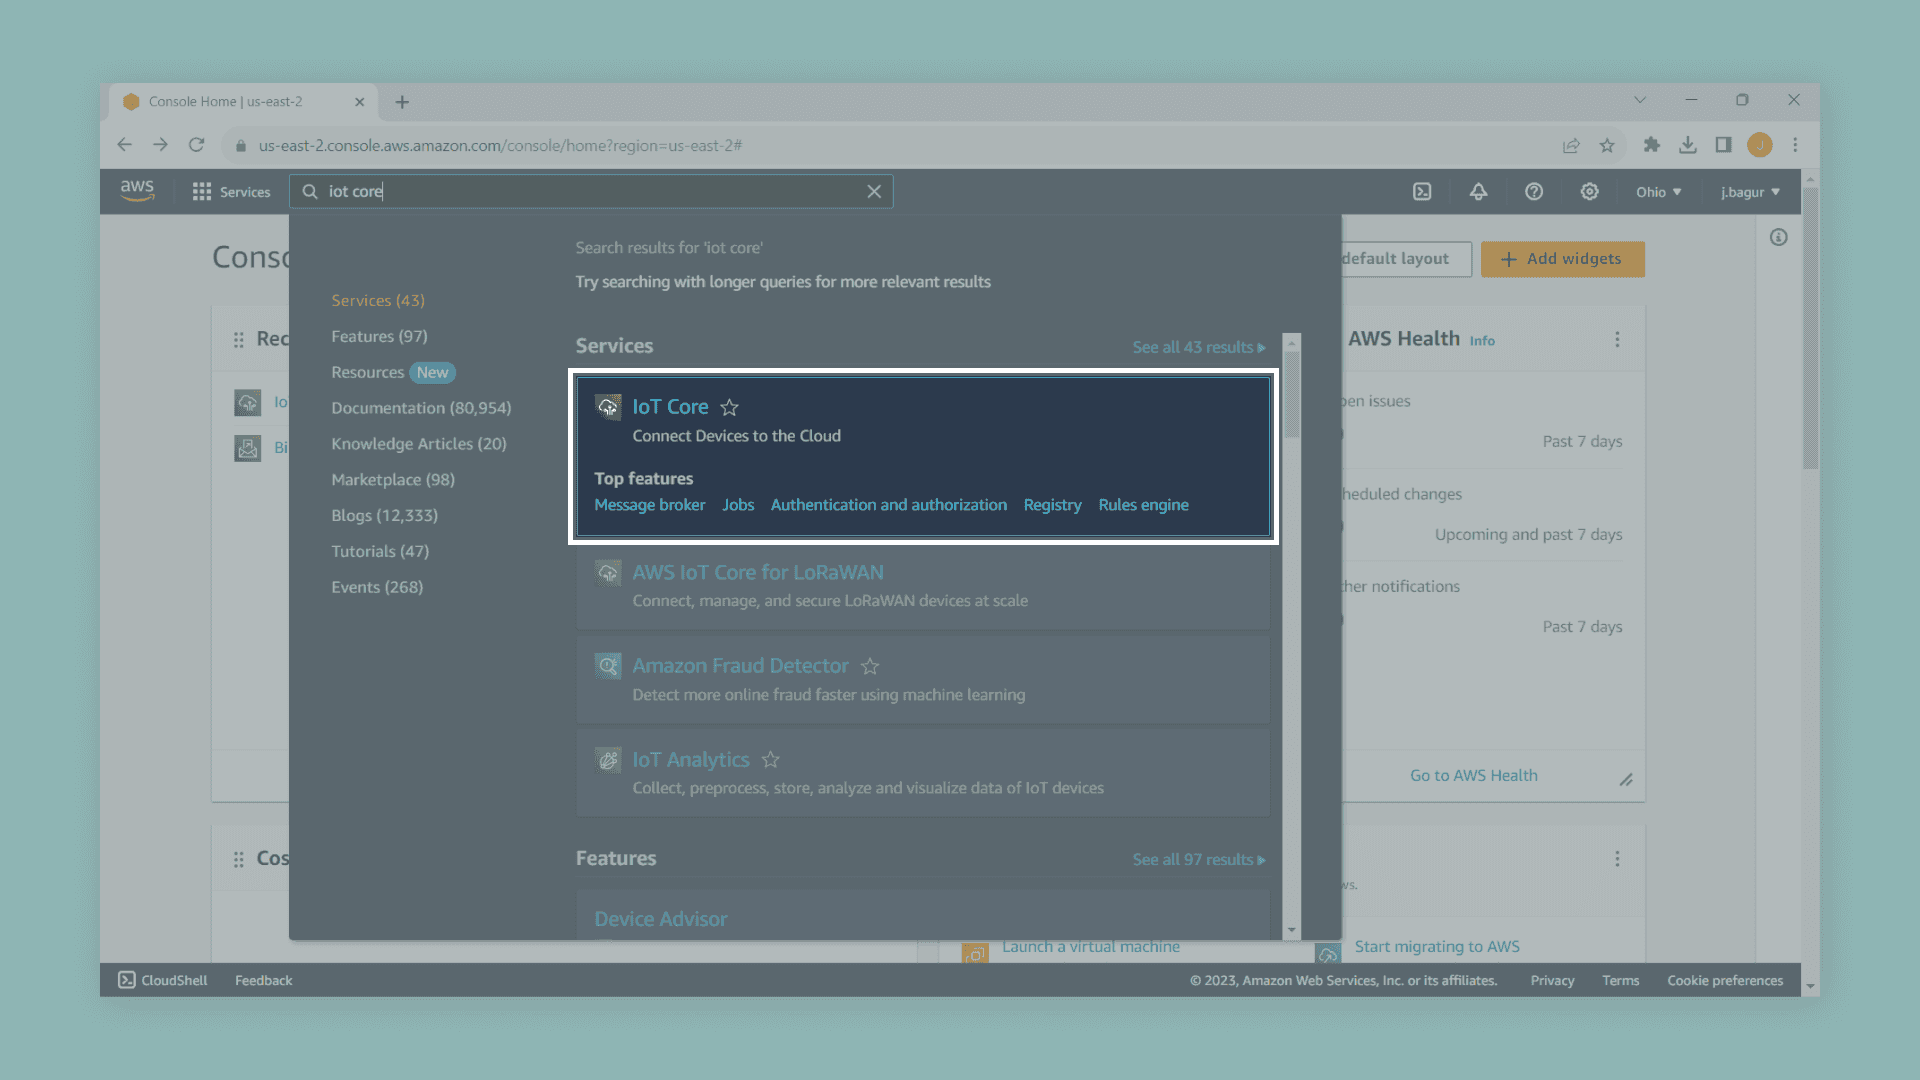Click the IoT Core service icon
Image resolution: width=1920 pixels, height=1080 pixels.
point(608,407)
